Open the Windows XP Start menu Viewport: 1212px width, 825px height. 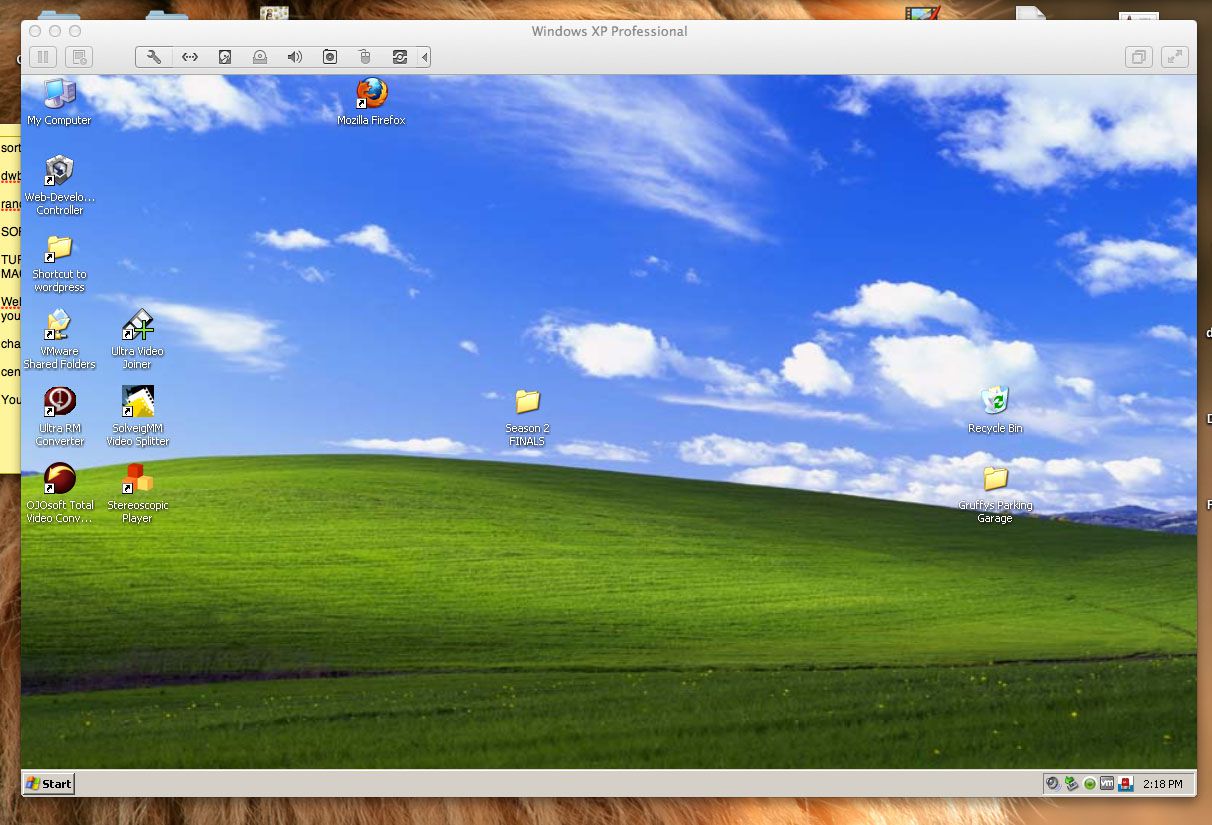pos(49,783)
